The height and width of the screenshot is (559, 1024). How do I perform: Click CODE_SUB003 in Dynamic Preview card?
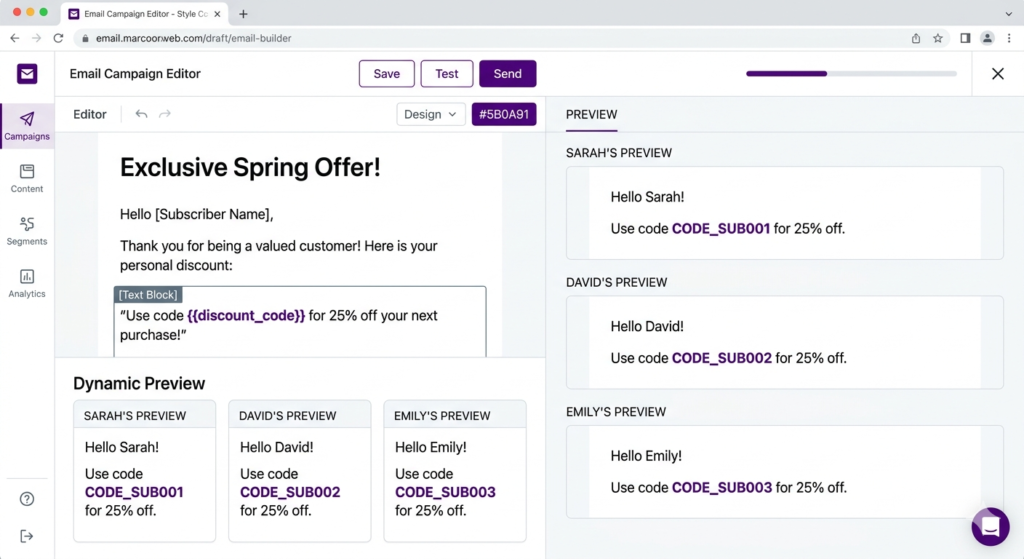tap(445, 492)
